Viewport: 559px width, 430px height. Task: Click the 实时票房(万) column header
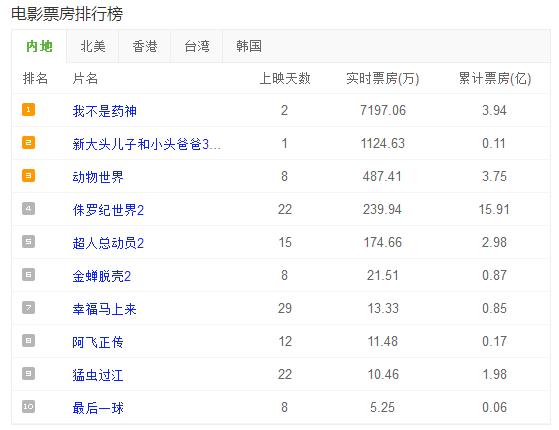[383, 78]
